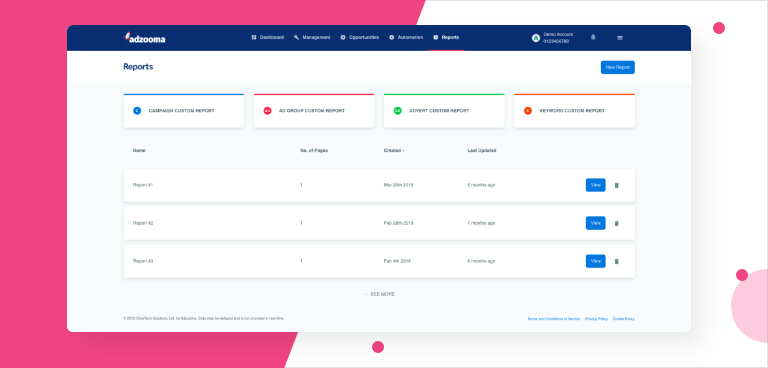Viewport: 768px width, 368px height.
Task: Select the Advert Custom Report card
Action: (x=444, y=111)
